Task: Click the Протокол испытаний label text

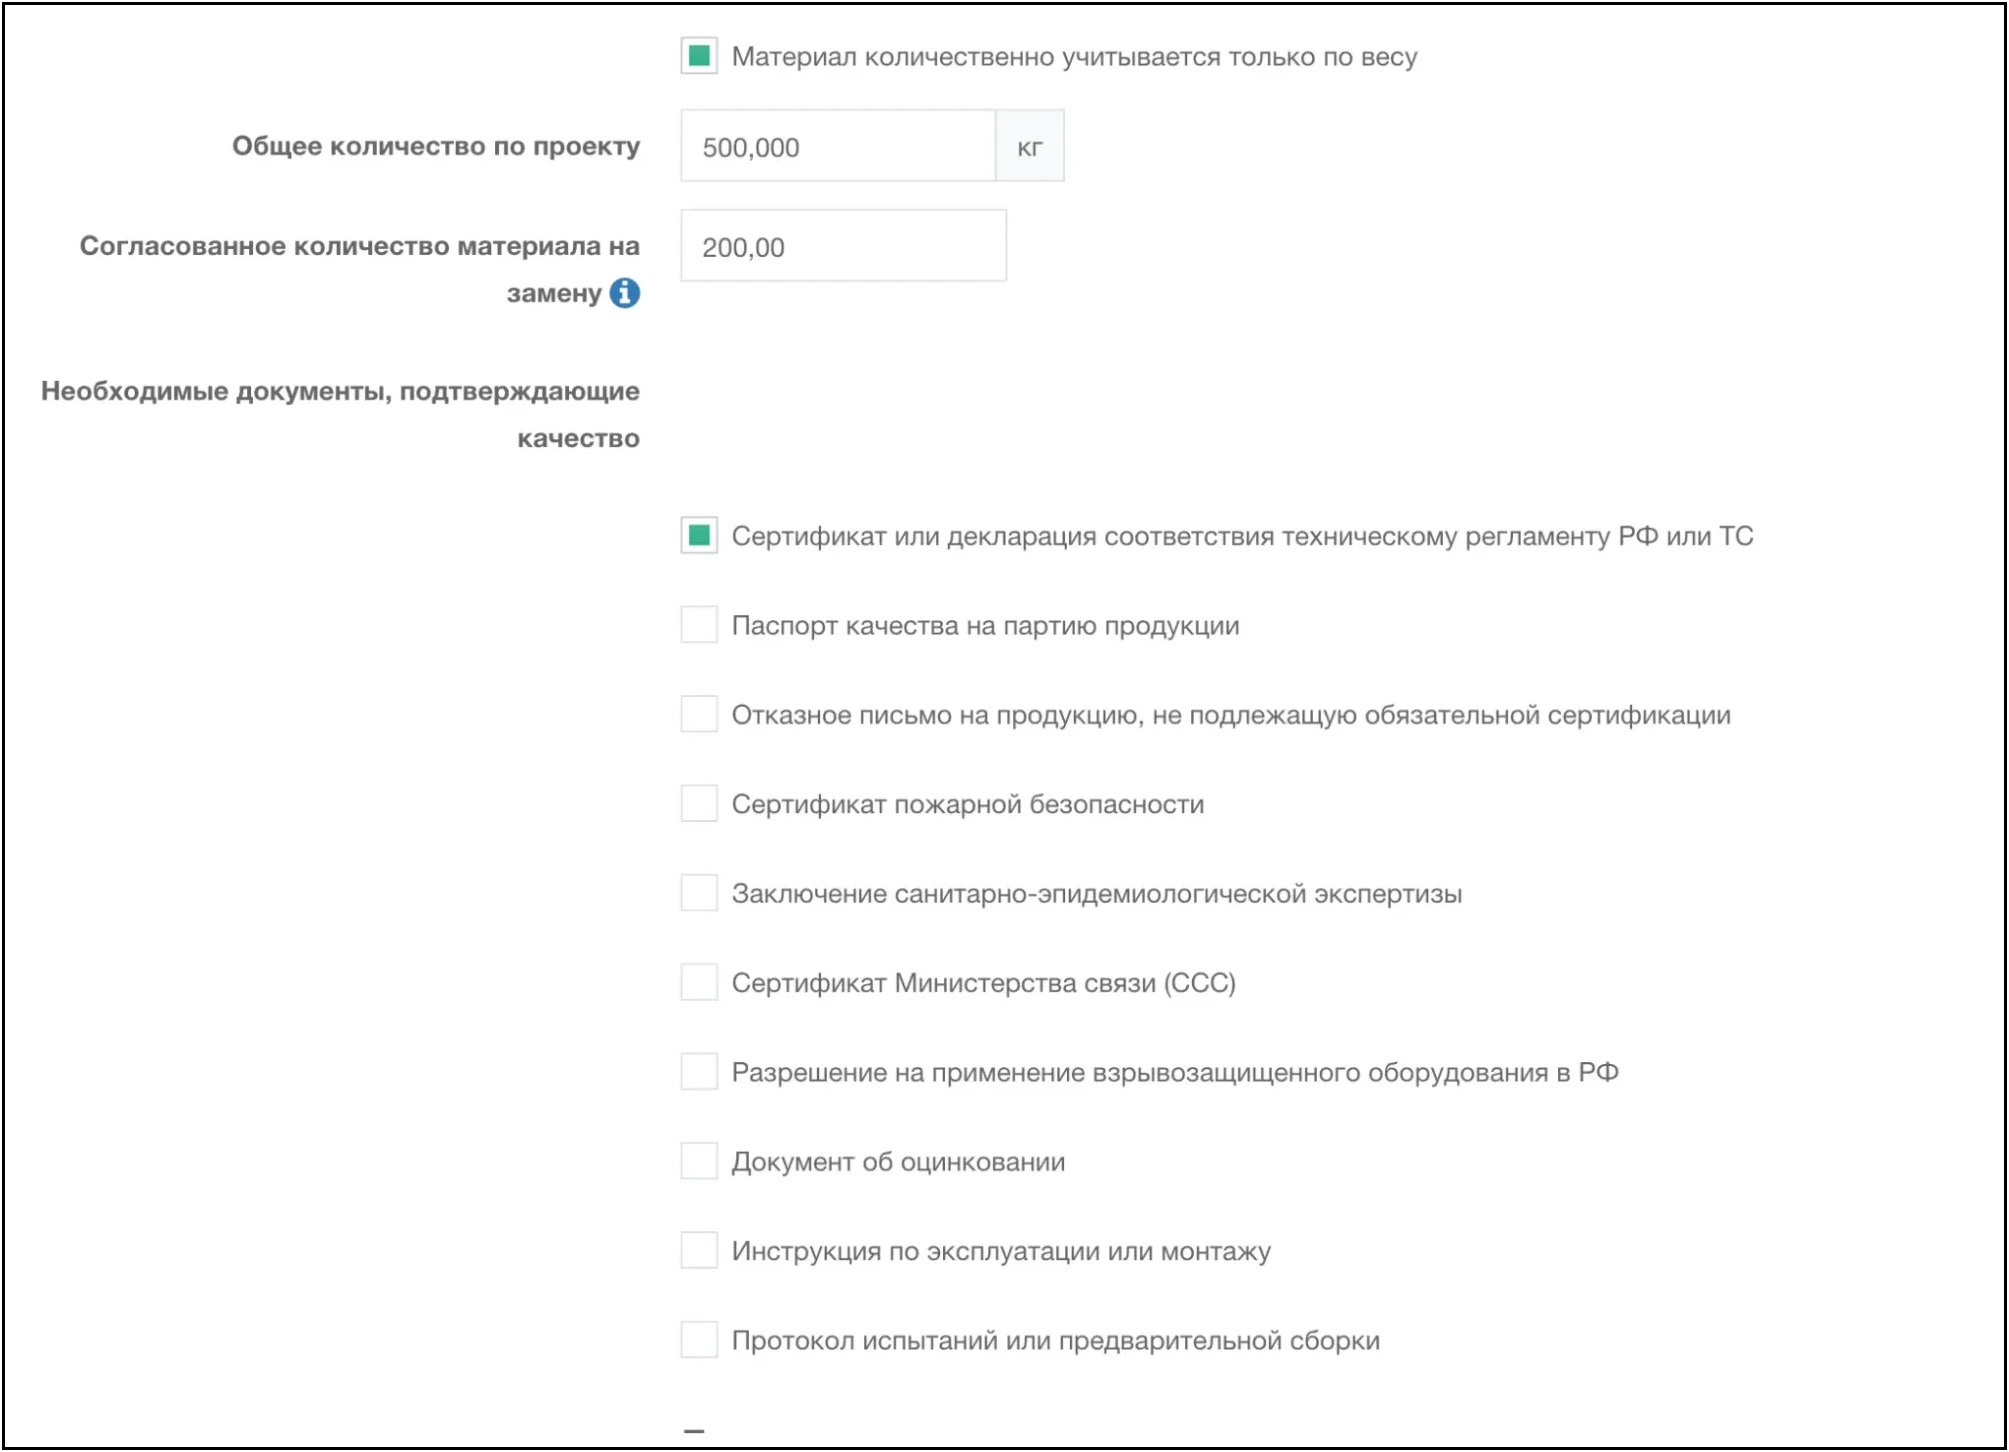Action: tap(1055, 1341)
